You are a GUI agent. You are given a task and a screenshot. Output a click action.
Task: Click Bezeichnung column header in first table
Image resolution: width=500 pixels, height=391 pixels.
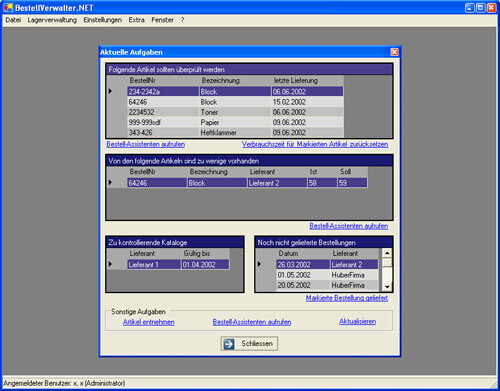235,80
